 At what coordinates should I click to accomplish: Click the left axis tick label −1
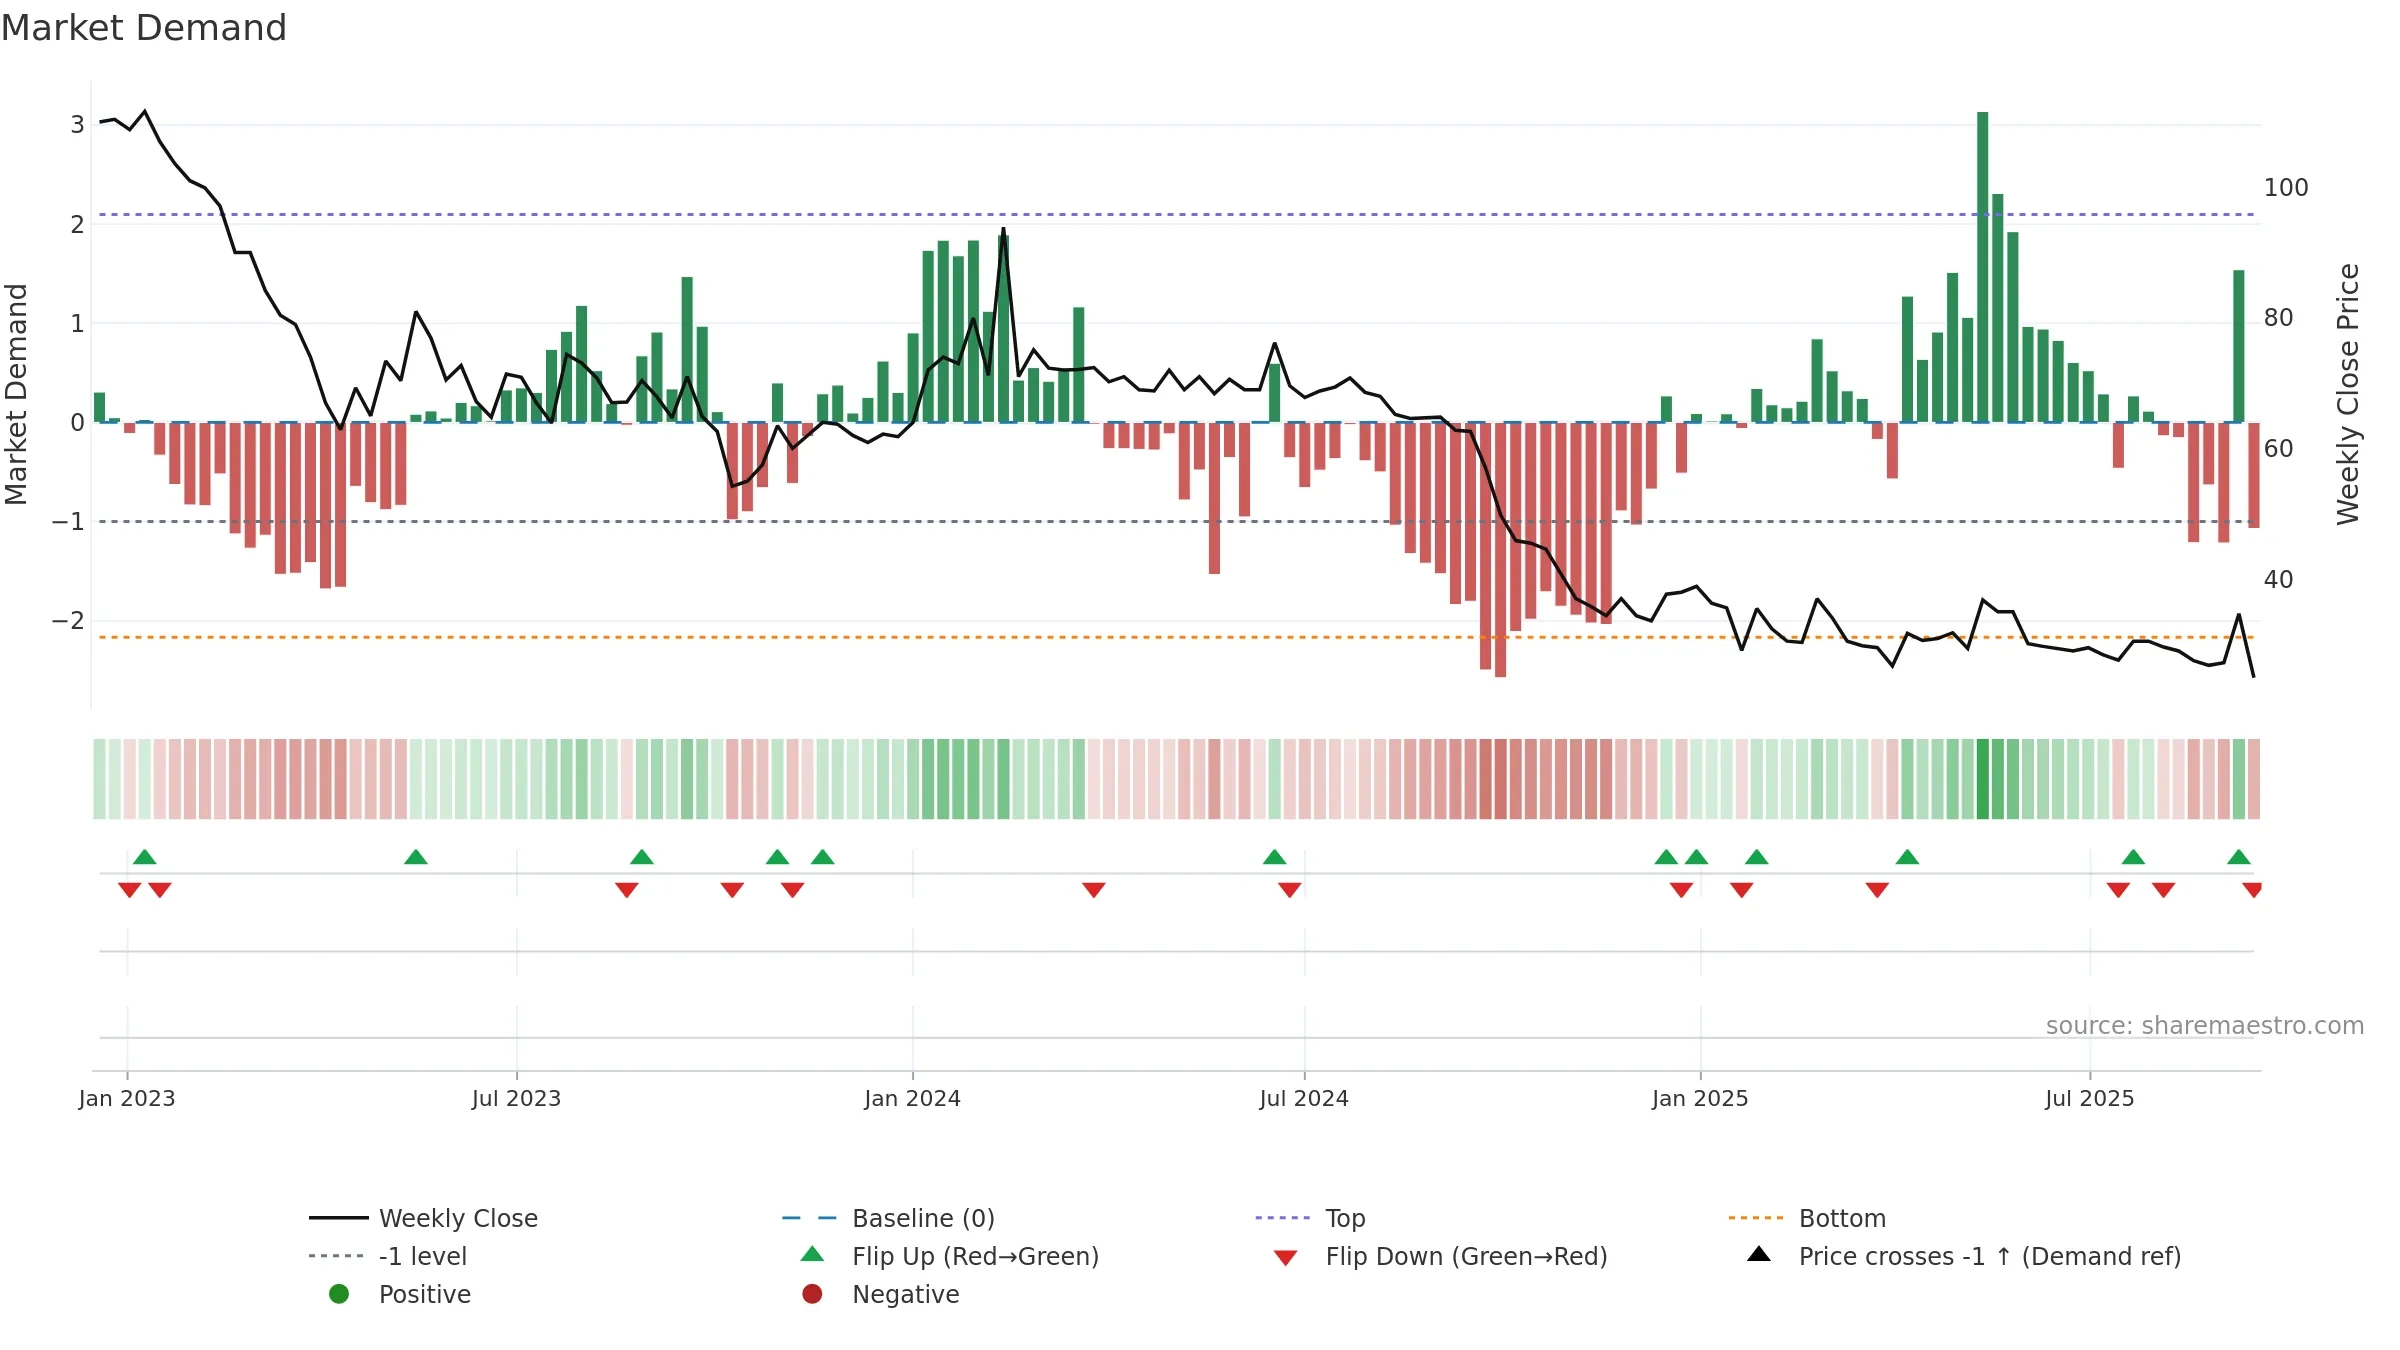click(68, 522)
